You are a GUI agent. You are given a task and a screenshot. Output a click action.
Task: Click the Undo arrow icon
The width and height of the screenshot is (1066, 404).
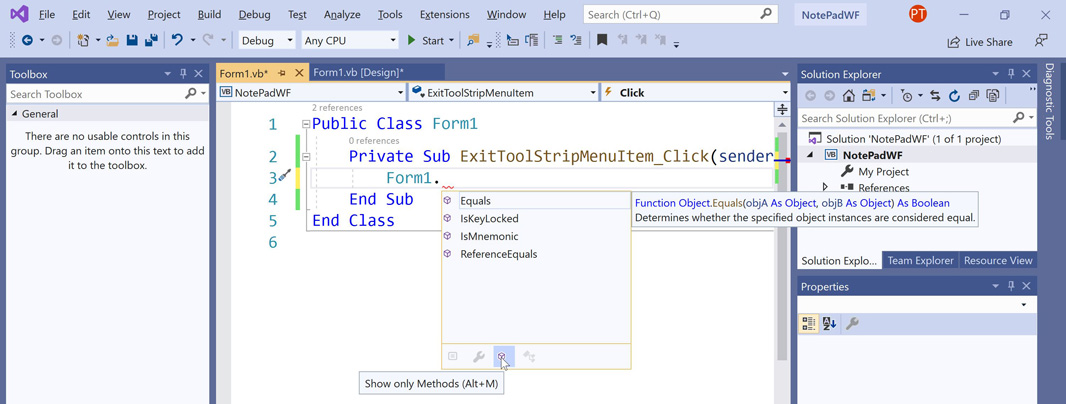177,41
